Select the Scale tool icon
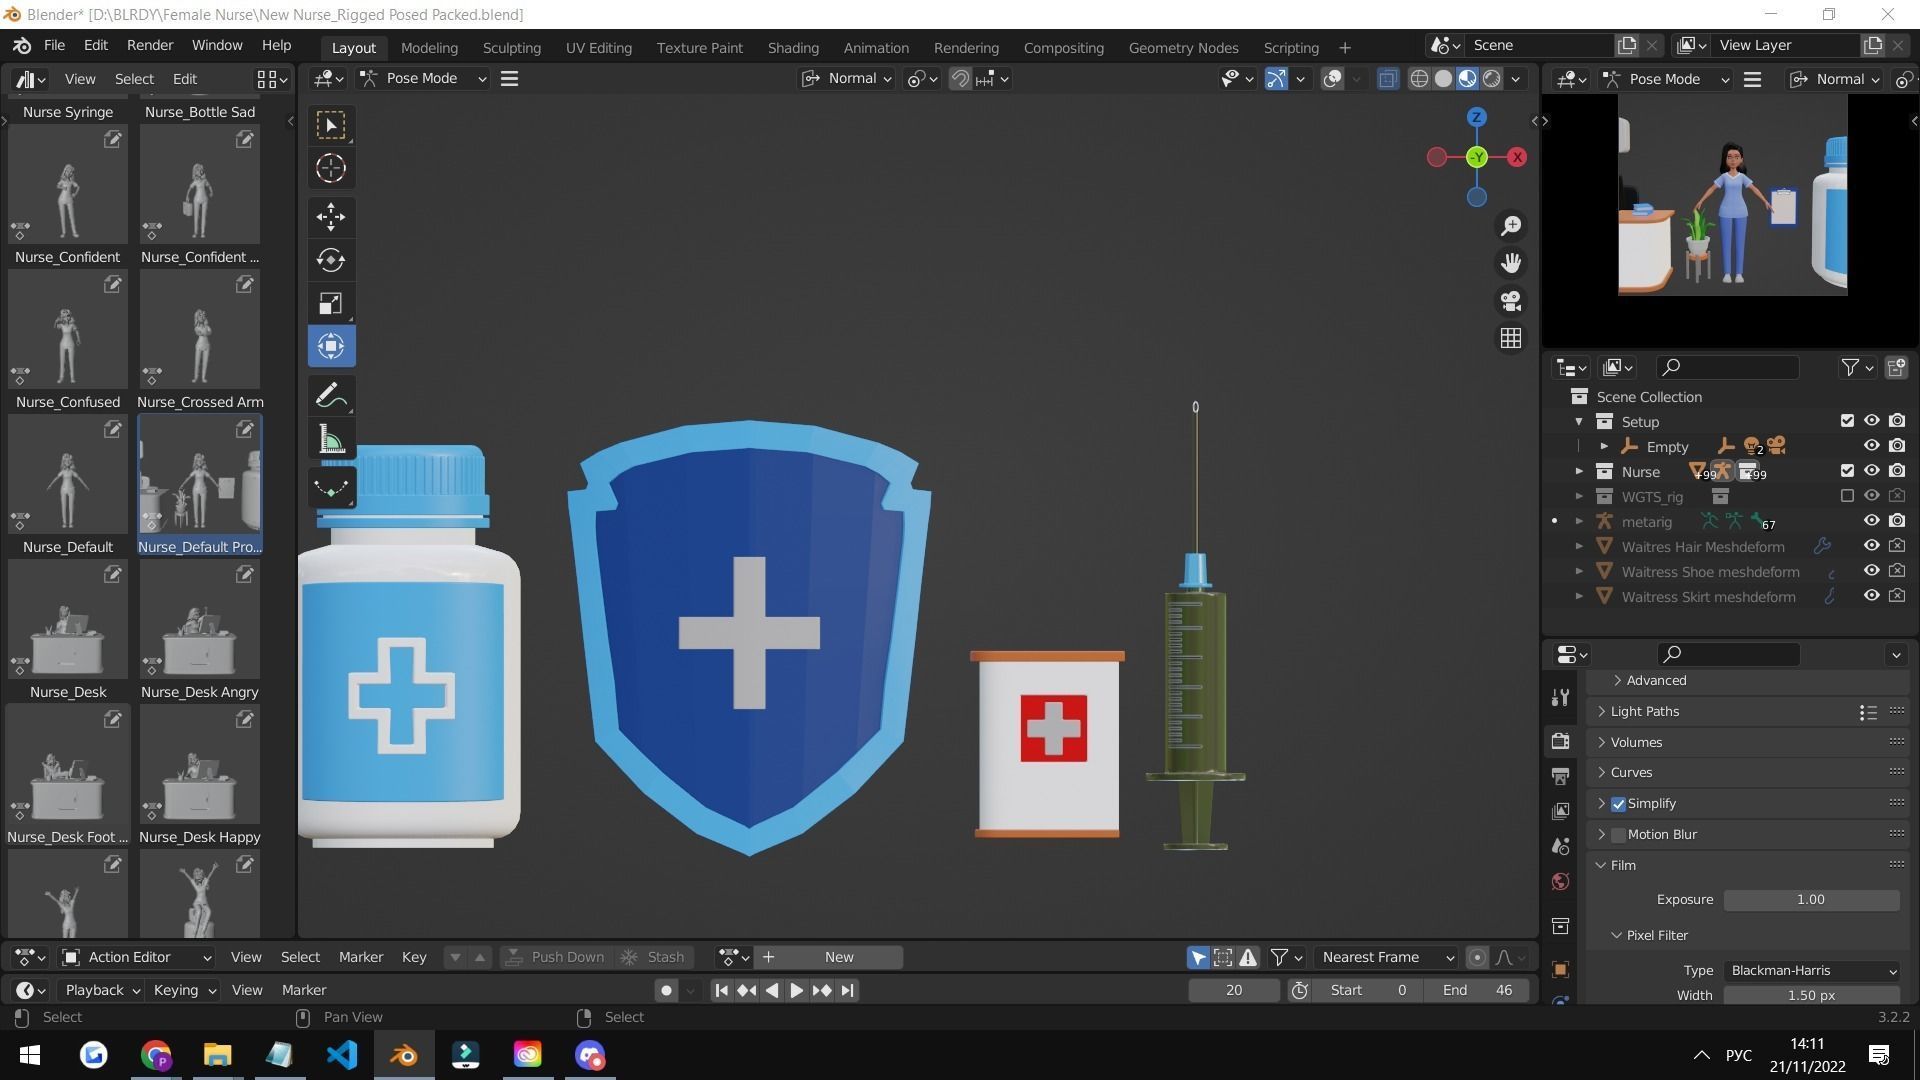 [x=331, y=303]
